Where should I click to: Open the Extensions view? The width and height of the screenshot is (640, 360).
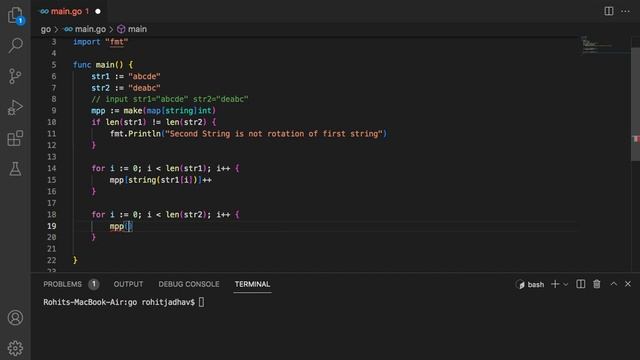(16, 138)
